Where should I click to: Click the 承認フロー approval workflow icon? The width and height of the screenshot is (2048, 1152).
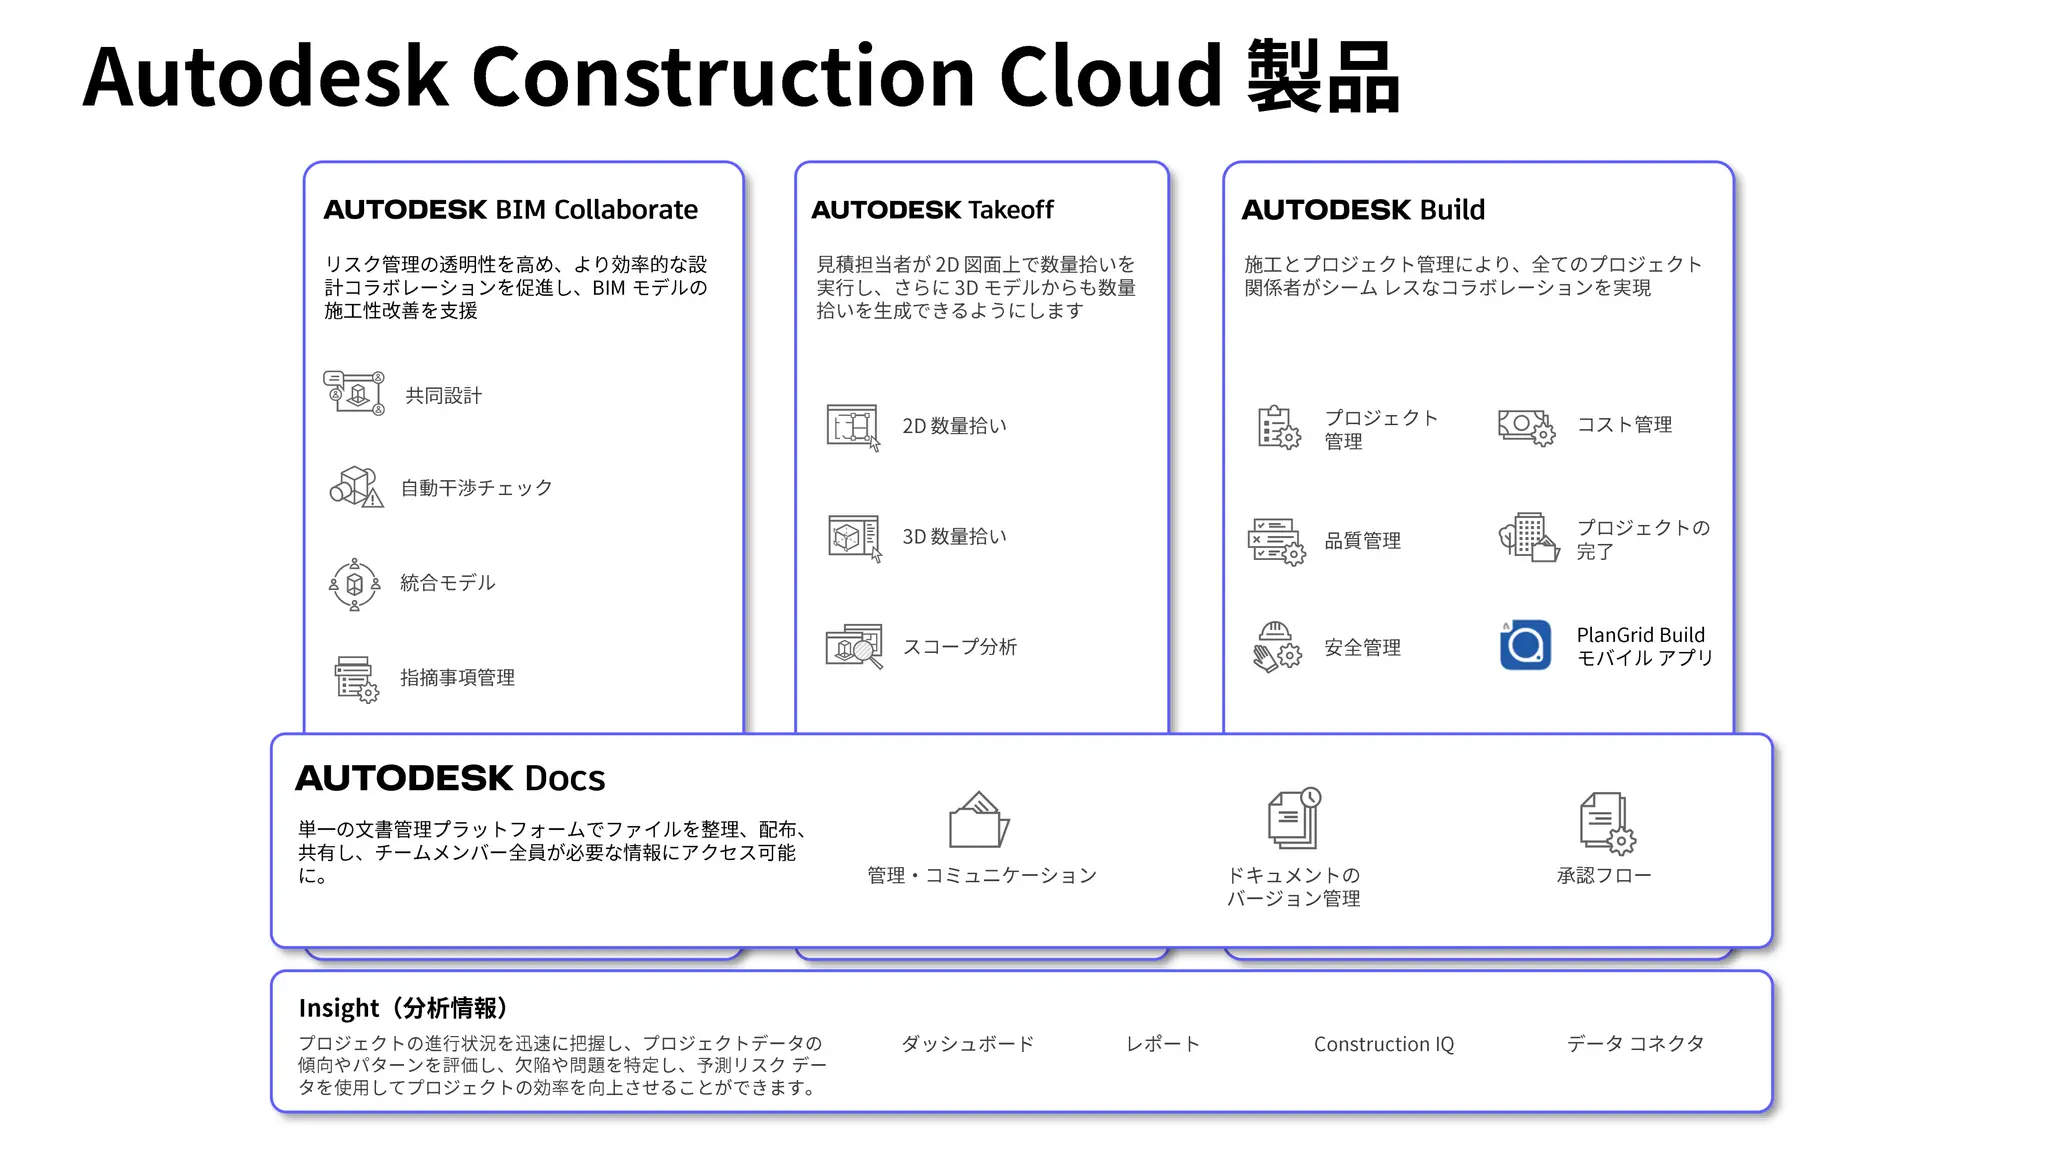pos(1606,823)
